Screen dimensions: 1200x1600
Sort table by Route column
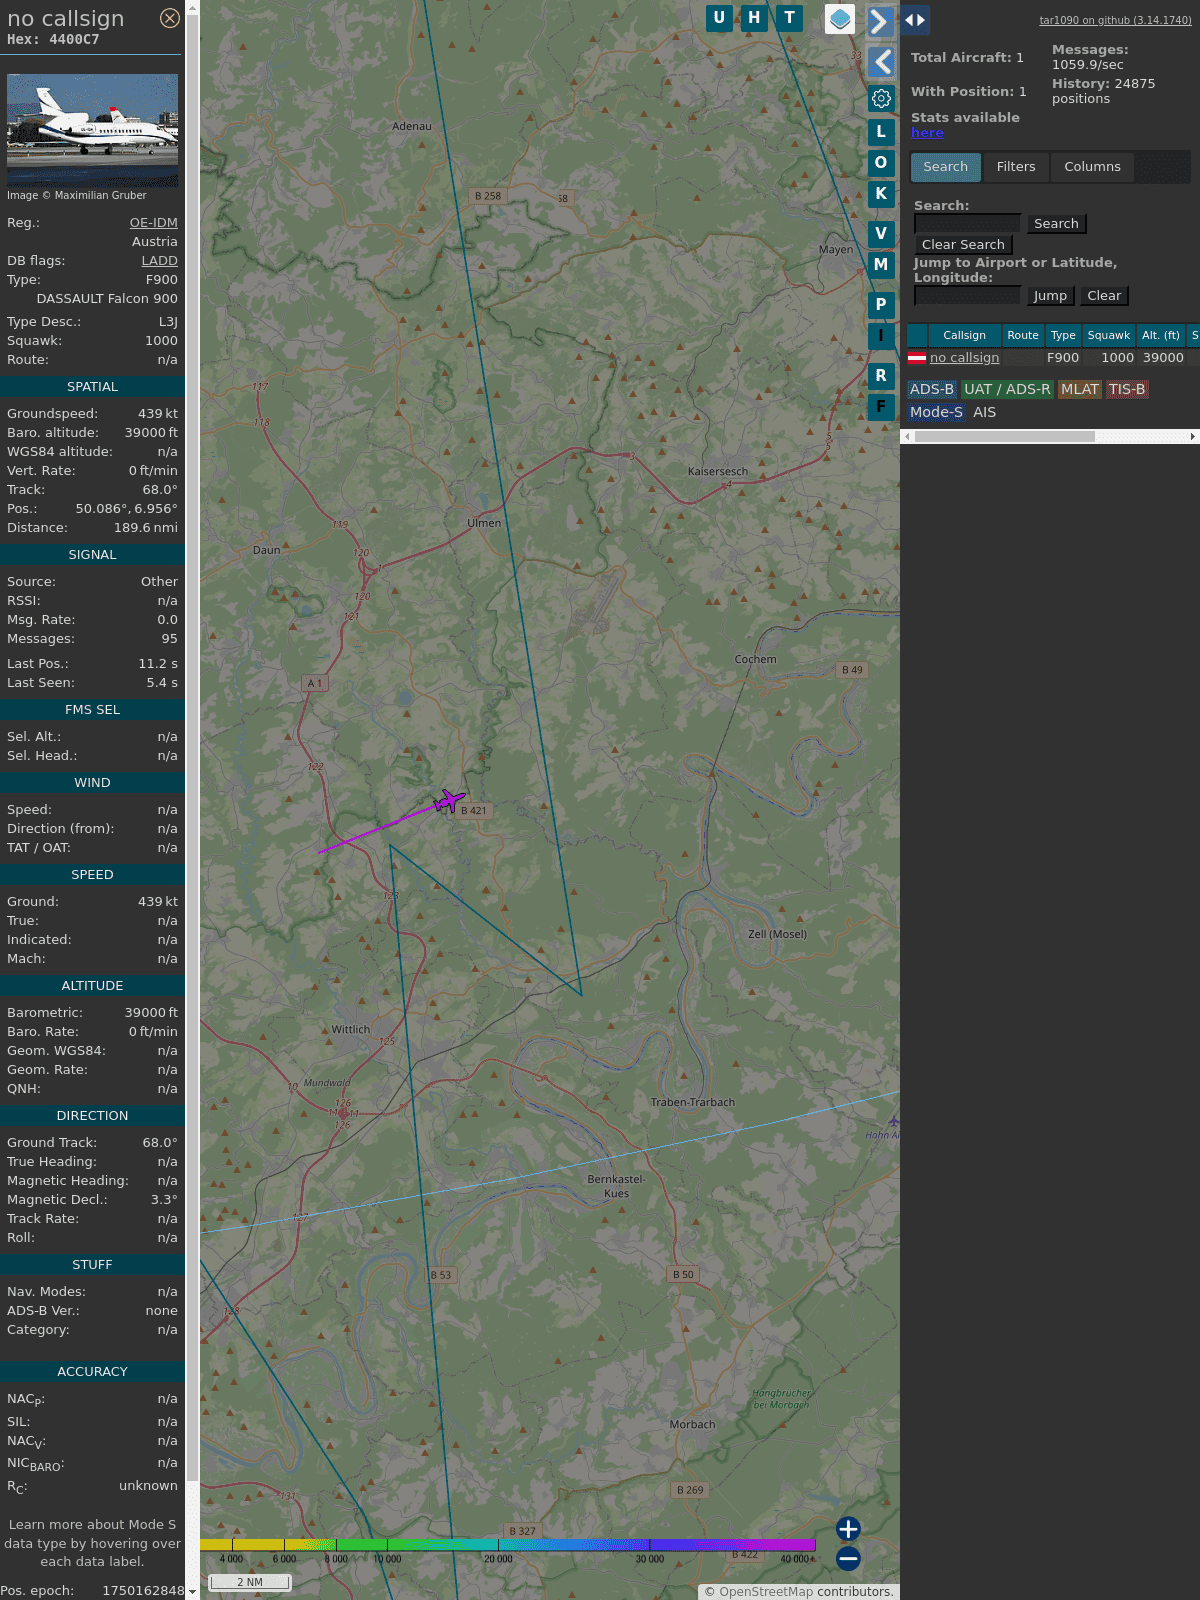coord(1023,336)
